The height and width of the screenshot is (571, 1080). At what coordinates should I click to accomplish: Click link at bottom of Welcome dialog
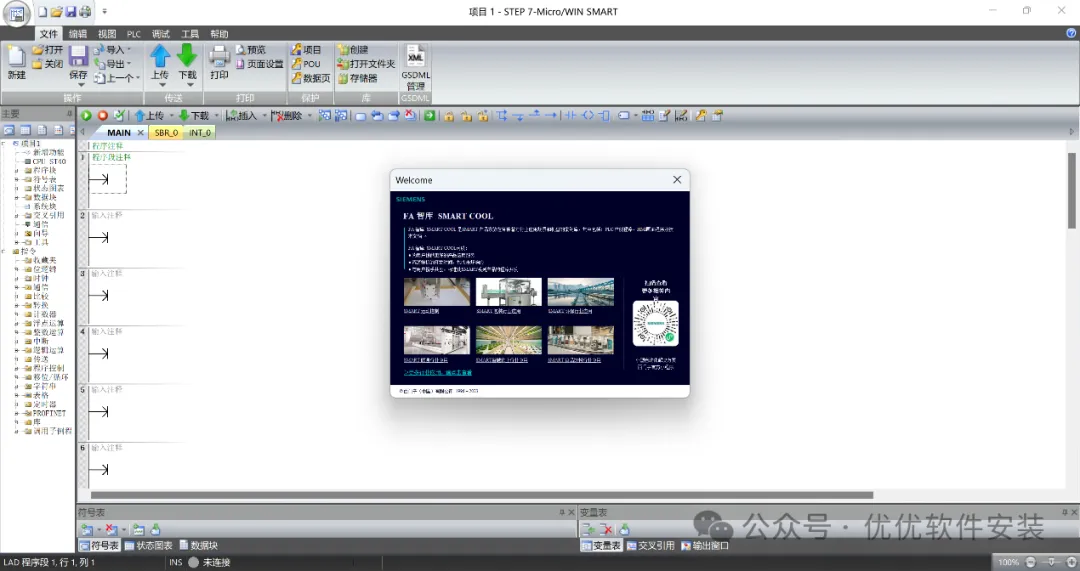pos(437,373)
